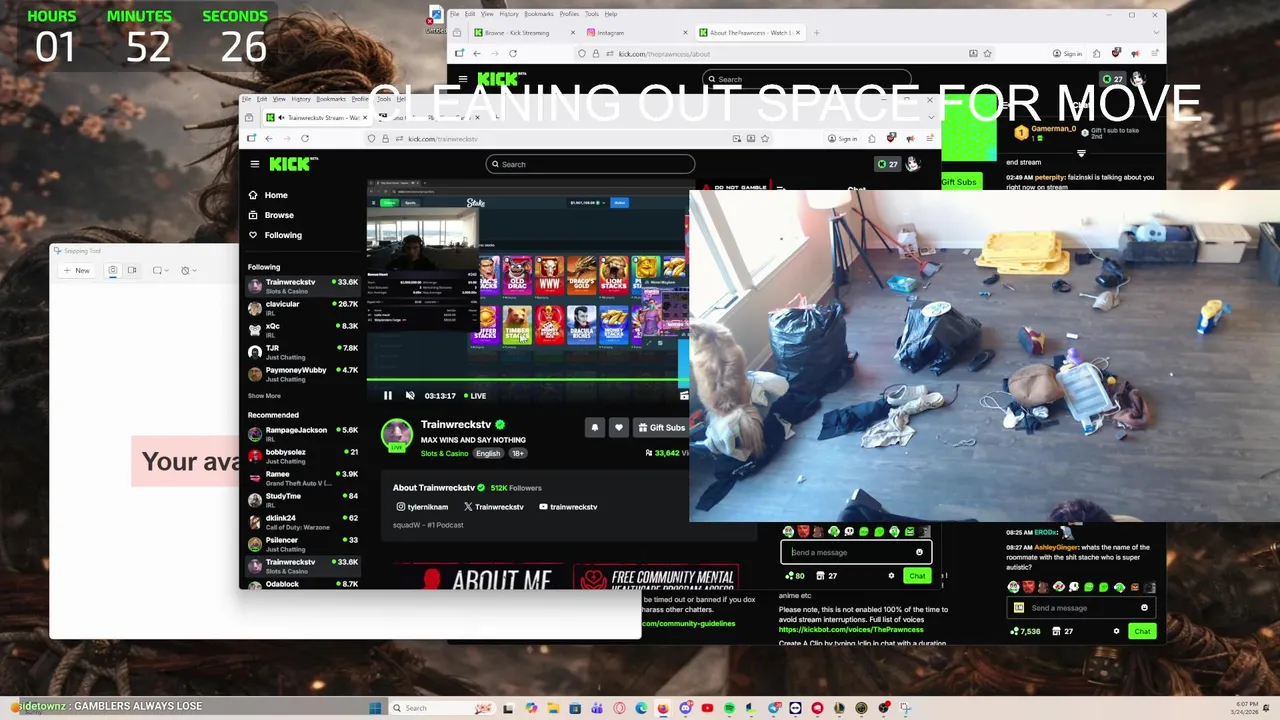The height and width of the screenshot is (720, 1280).
Task: Switch to Instagram tab in back Firefox window
Action: pos(633,33)
